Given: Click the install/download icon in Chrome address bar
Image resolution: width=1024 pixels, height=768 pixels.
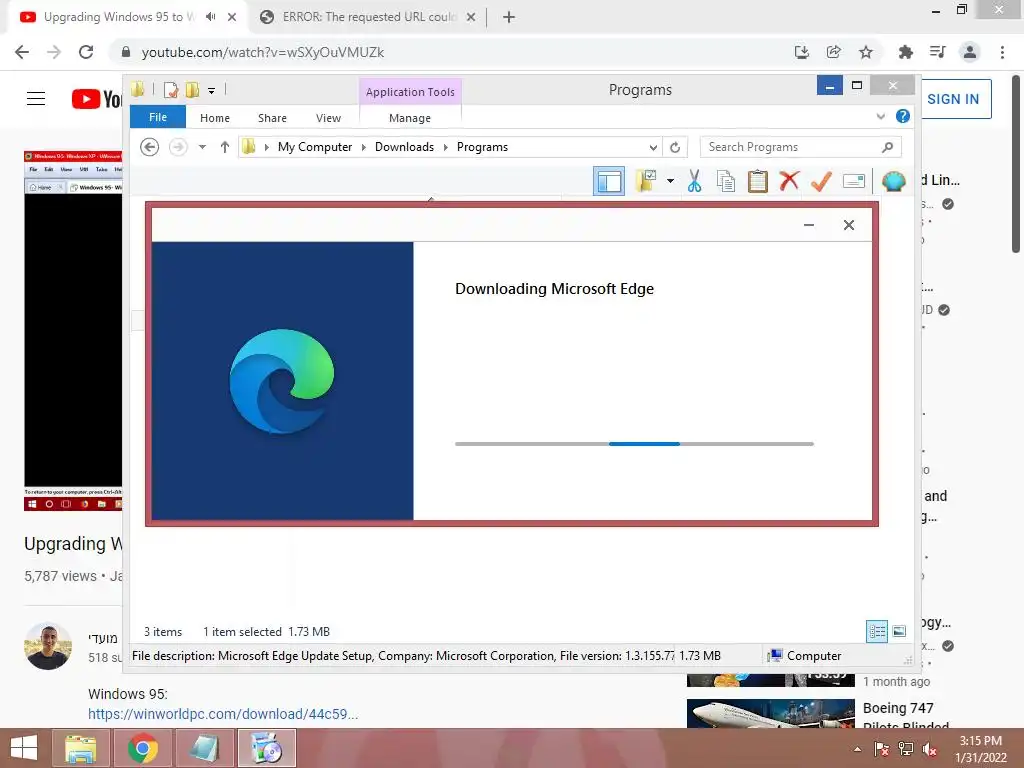Looking at the screenshot, I should point(802,52).
